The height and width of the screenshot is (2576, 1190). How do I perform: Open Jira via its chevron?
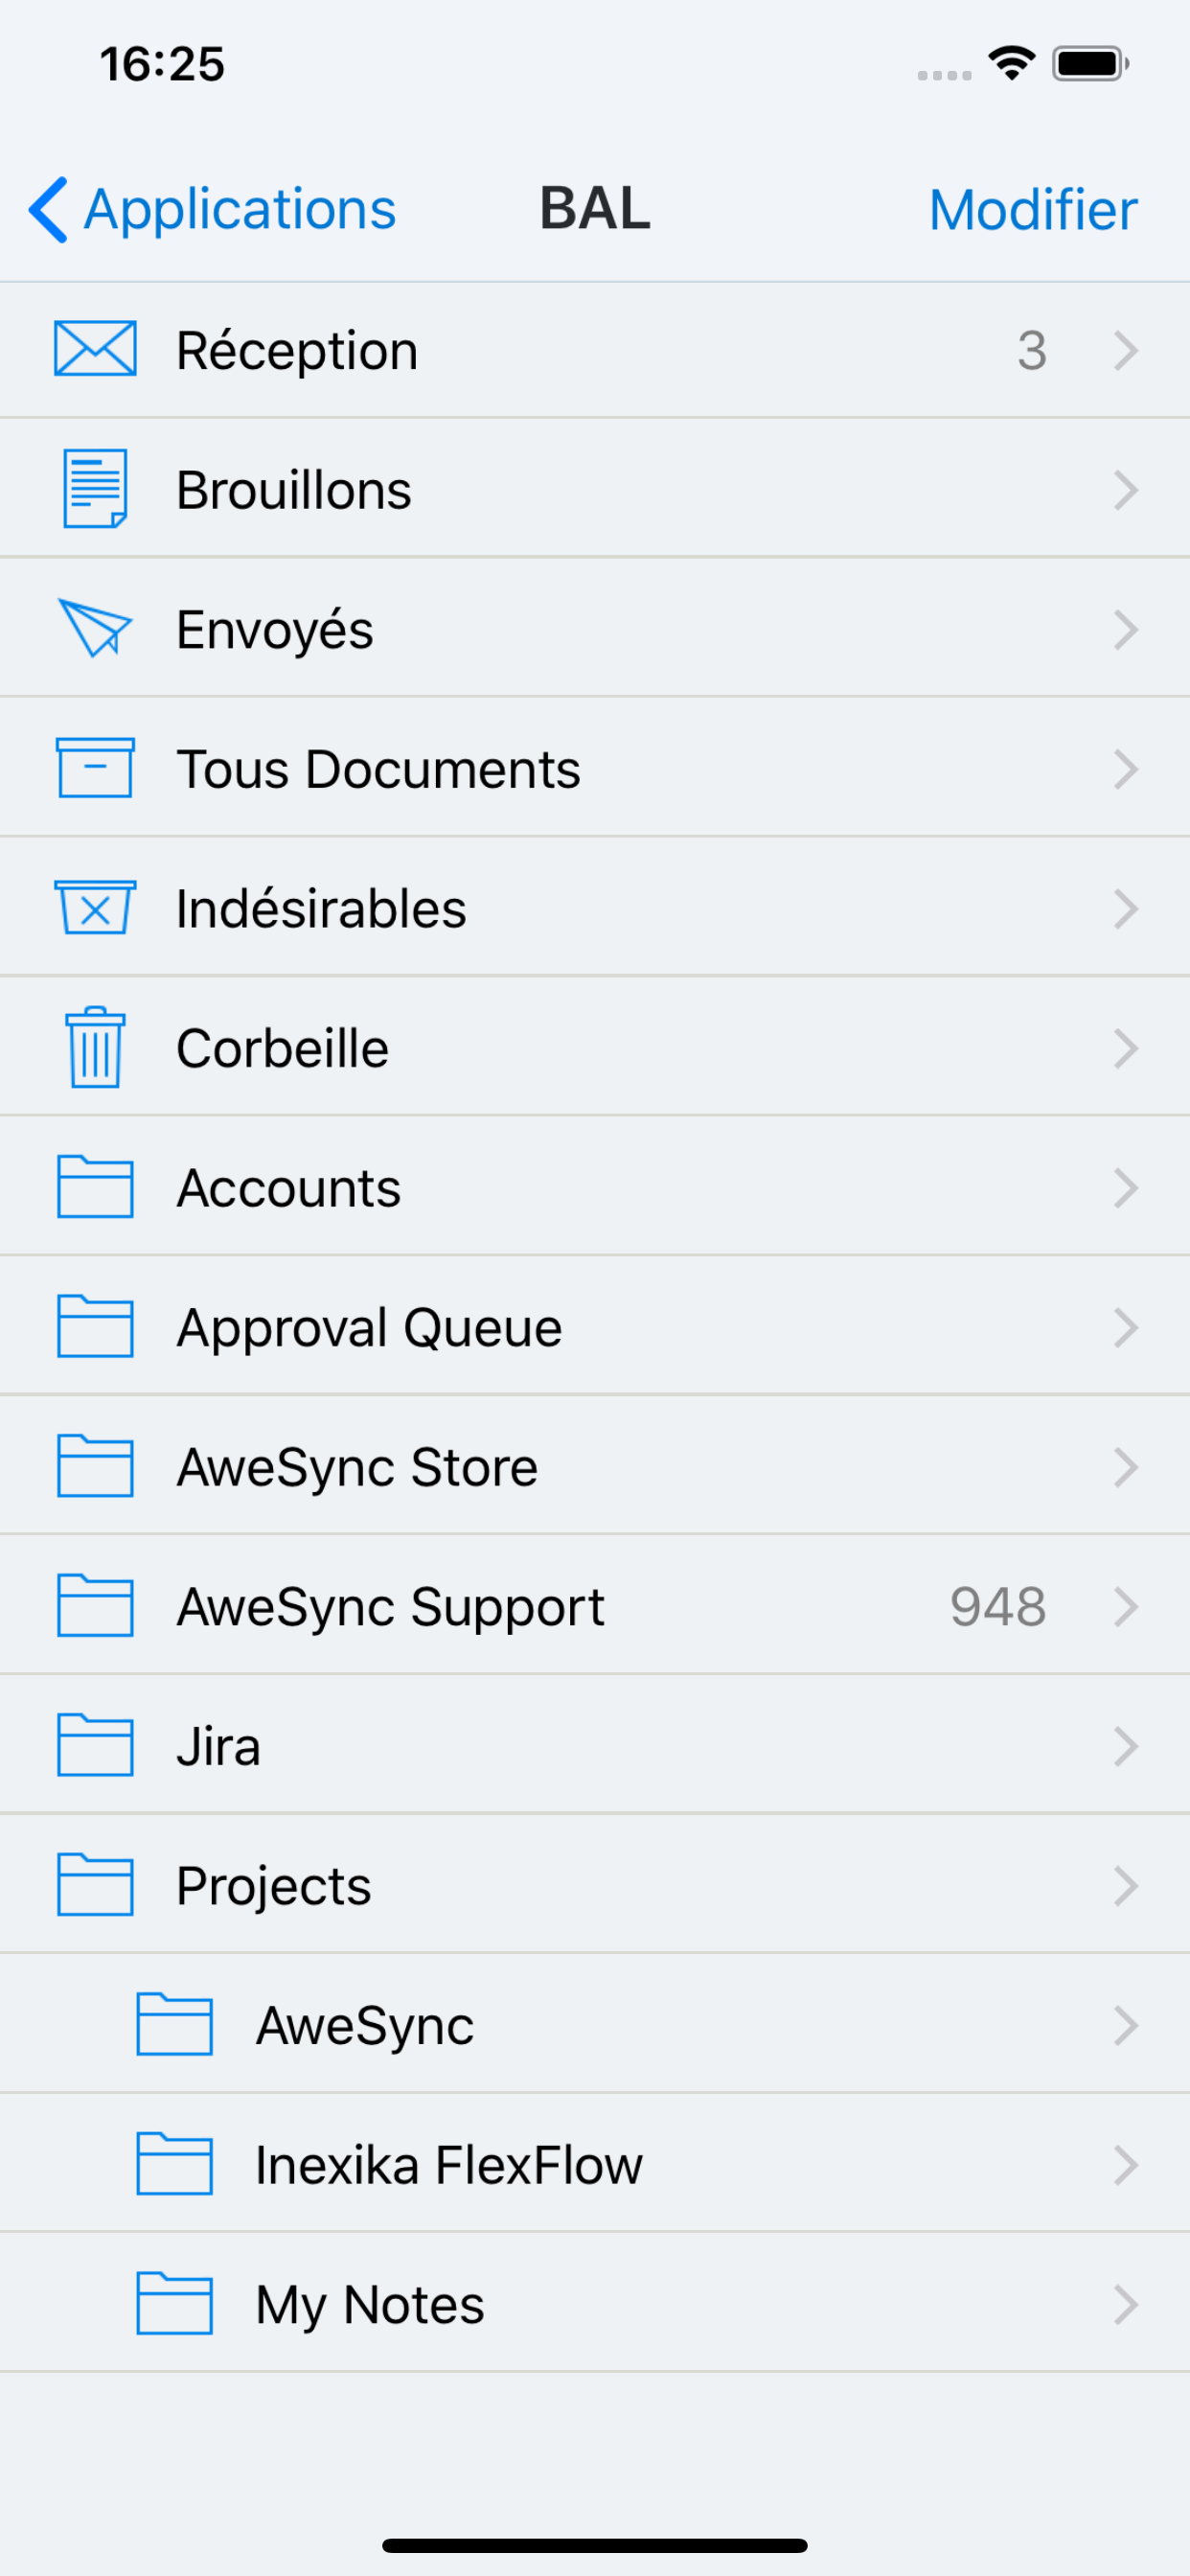(x=1126, y=1746)
